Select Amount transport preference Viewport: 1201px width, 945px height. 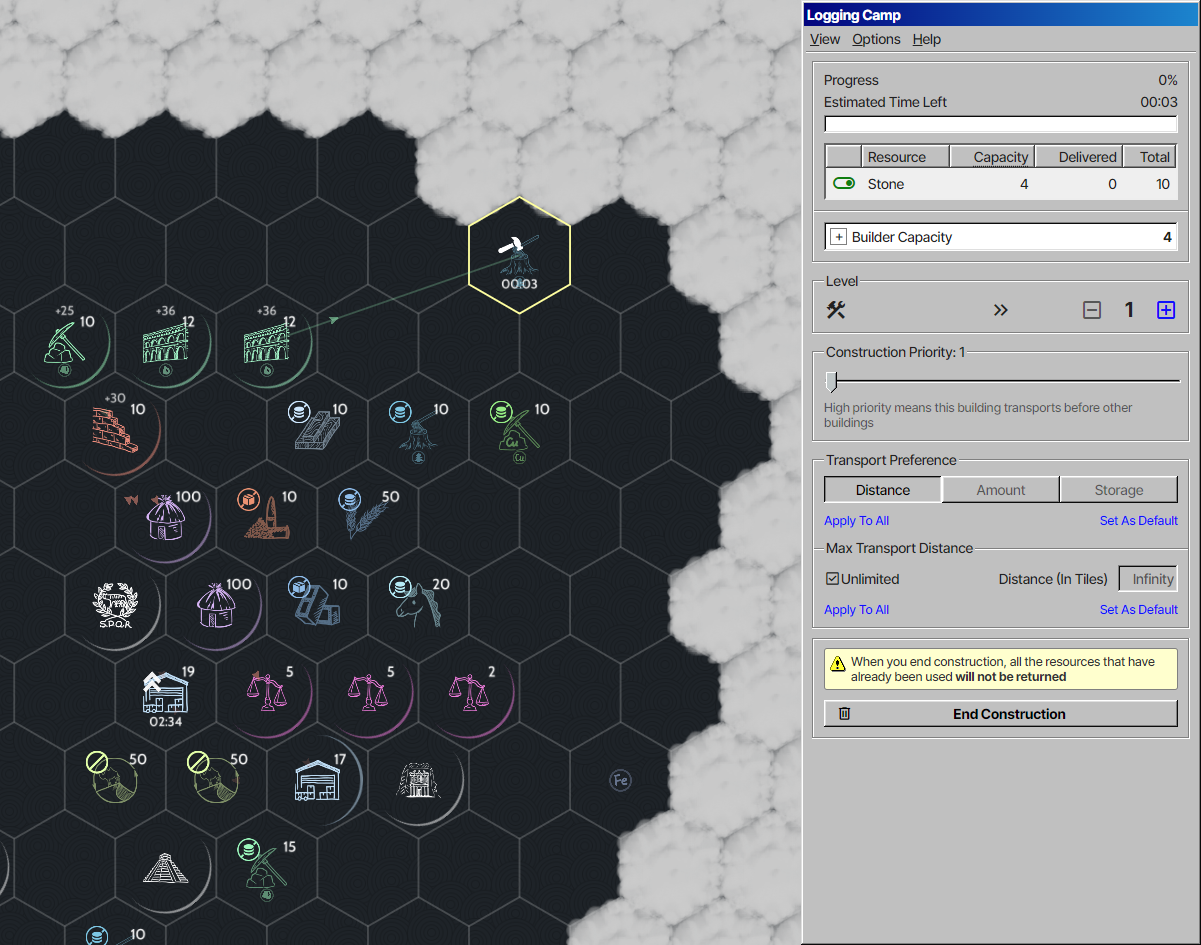point(1000,490)
